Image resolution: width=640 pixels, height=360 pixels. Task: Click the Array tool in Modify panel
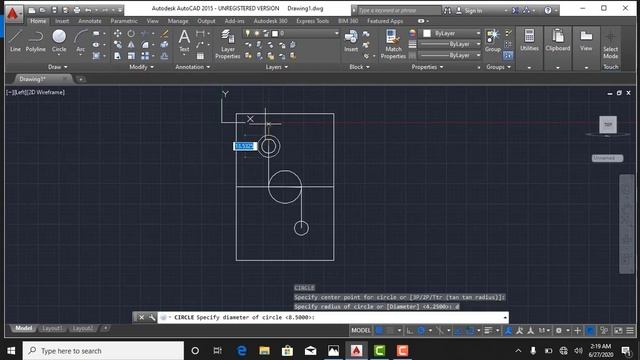point(145,56)
